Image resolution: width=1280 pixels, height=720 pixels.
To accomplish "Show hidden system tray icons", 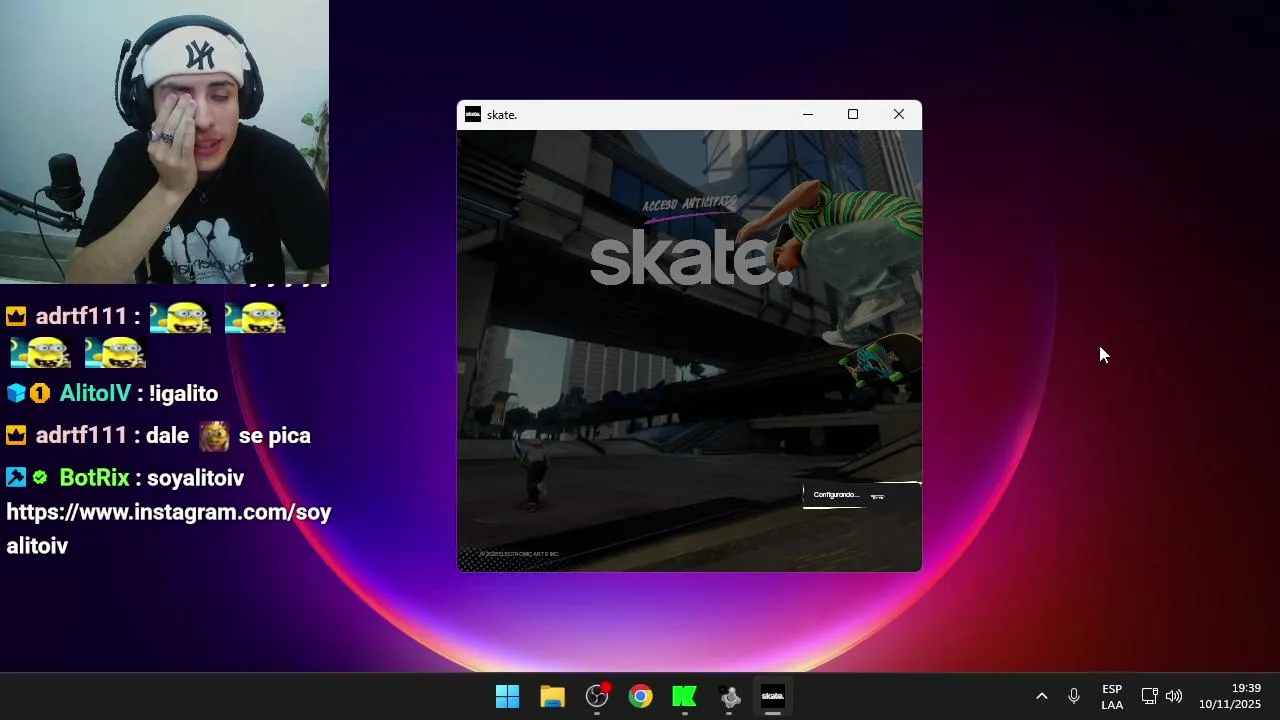I will click(x=1041, y=696).
